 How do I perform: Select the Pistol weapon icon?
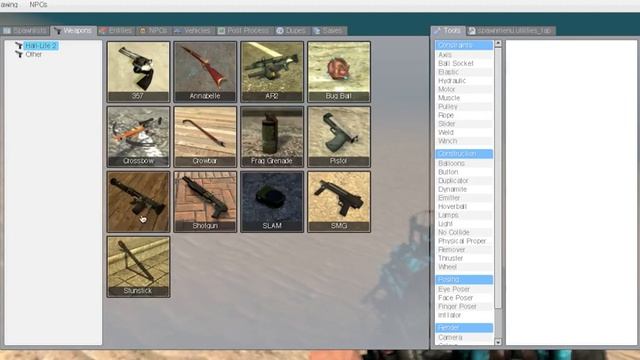[339, 137]
